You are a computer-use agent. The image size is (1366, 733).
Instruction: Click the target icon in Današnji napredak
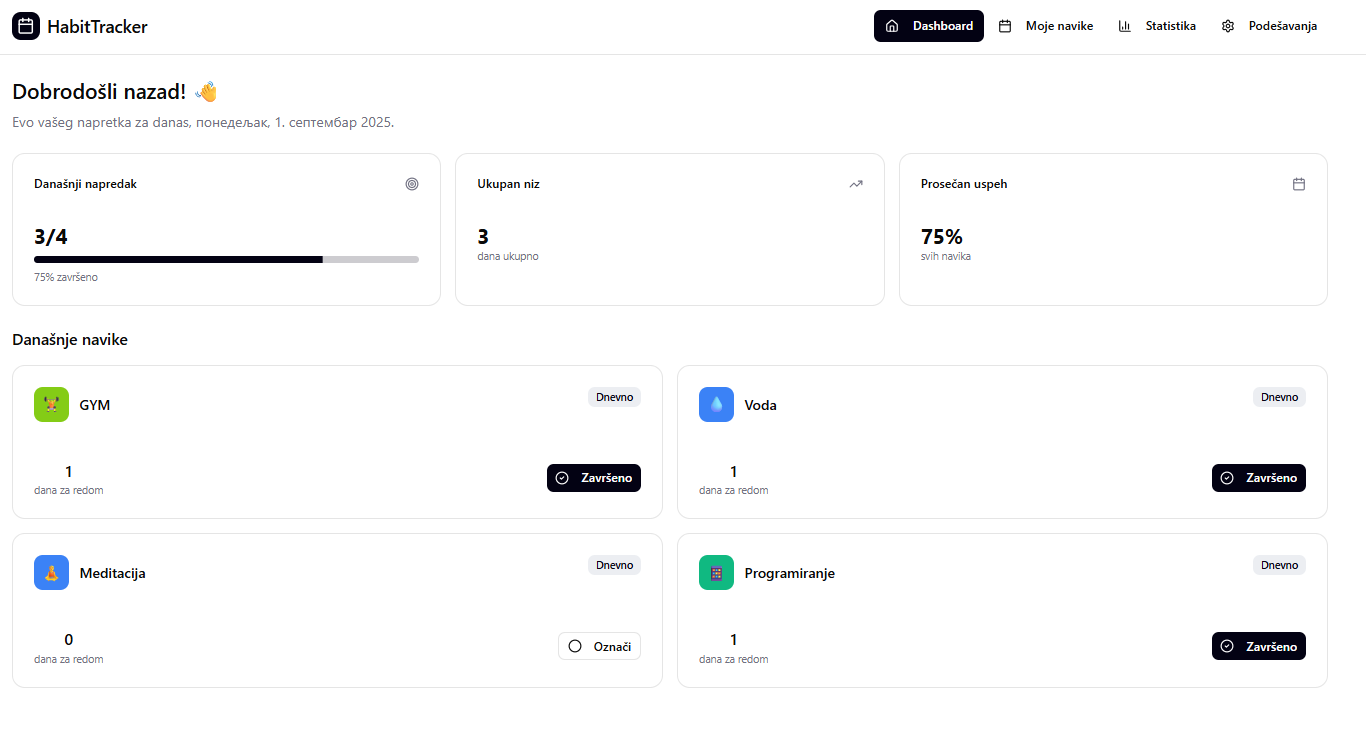412,184
